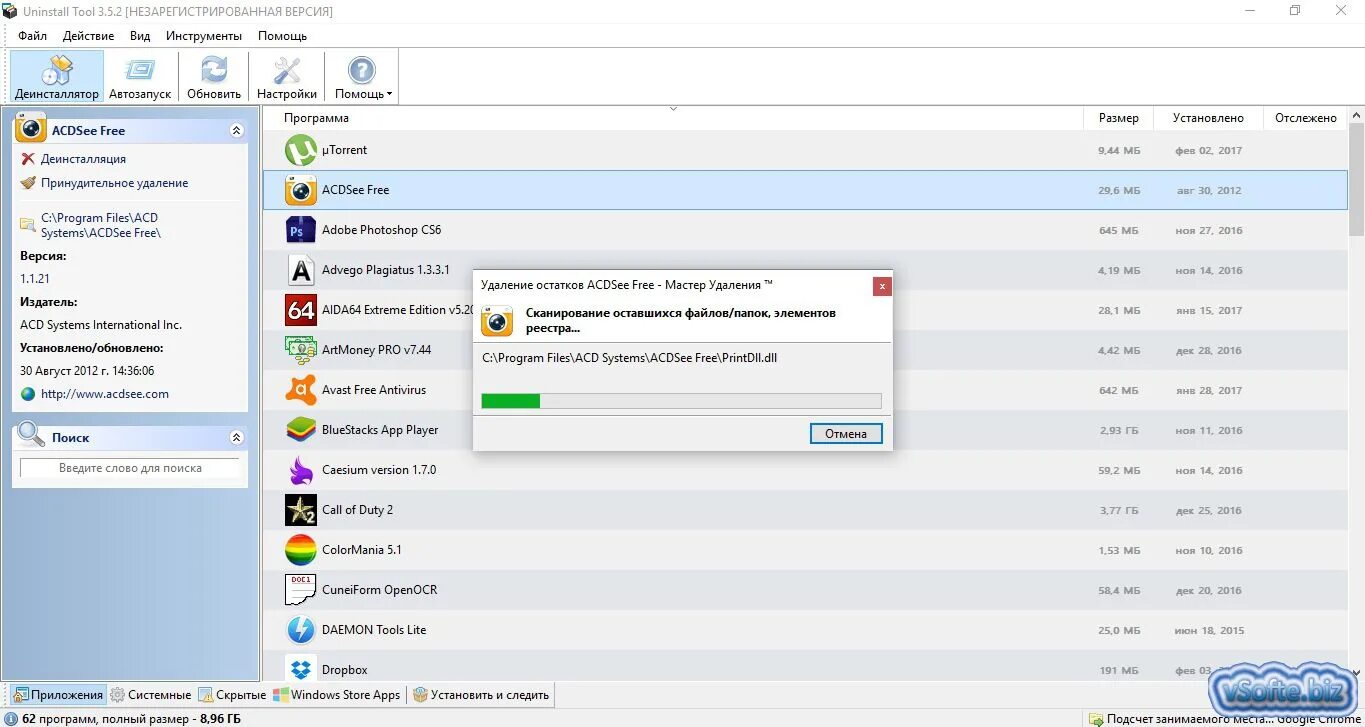The image size is (1365, 727).
Task: Click the magnifier icon in Поиск panel
Action: [32, 435]
